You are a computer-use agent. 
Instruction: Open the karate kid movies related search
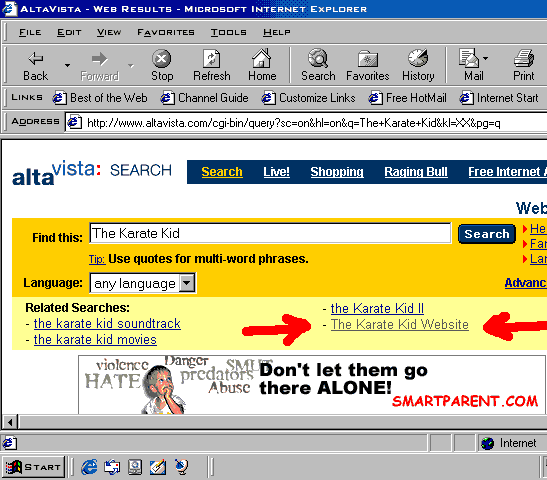95,340
